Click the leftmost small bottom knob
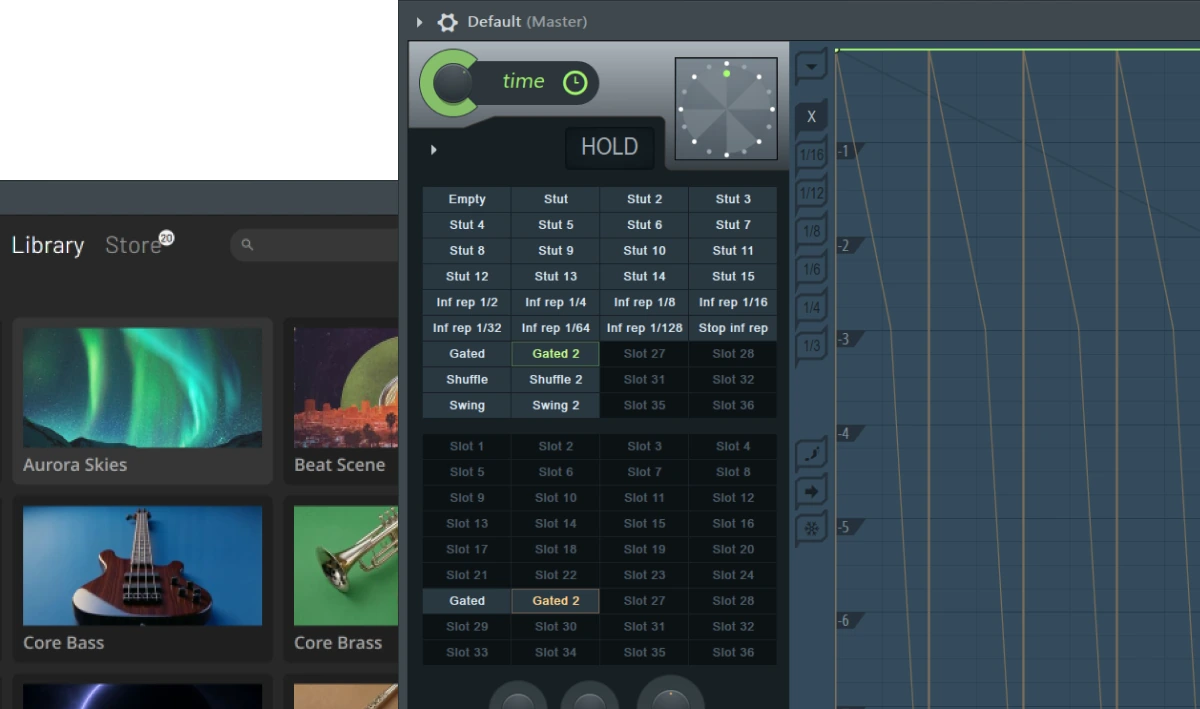The width and height of the screenshot is (1200, 709). pos(517,697)
